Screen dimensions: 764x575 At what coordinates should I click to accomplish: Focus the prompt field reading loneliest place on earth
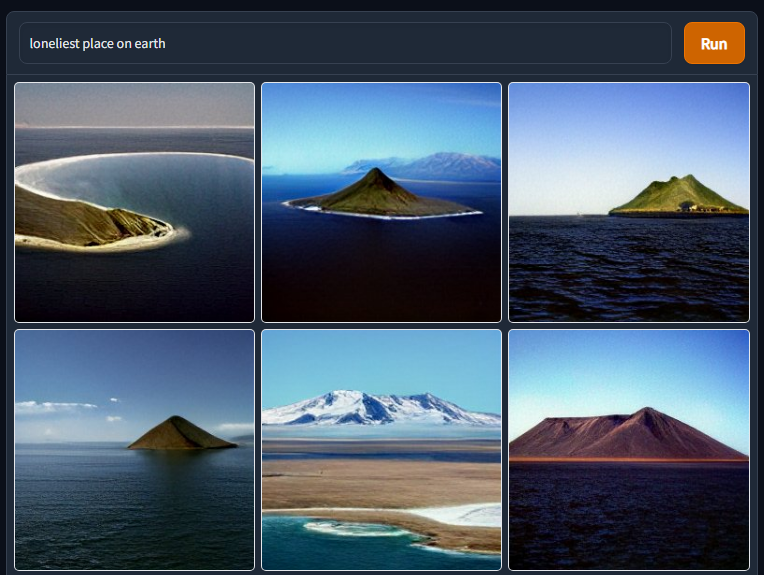[345, 43]
